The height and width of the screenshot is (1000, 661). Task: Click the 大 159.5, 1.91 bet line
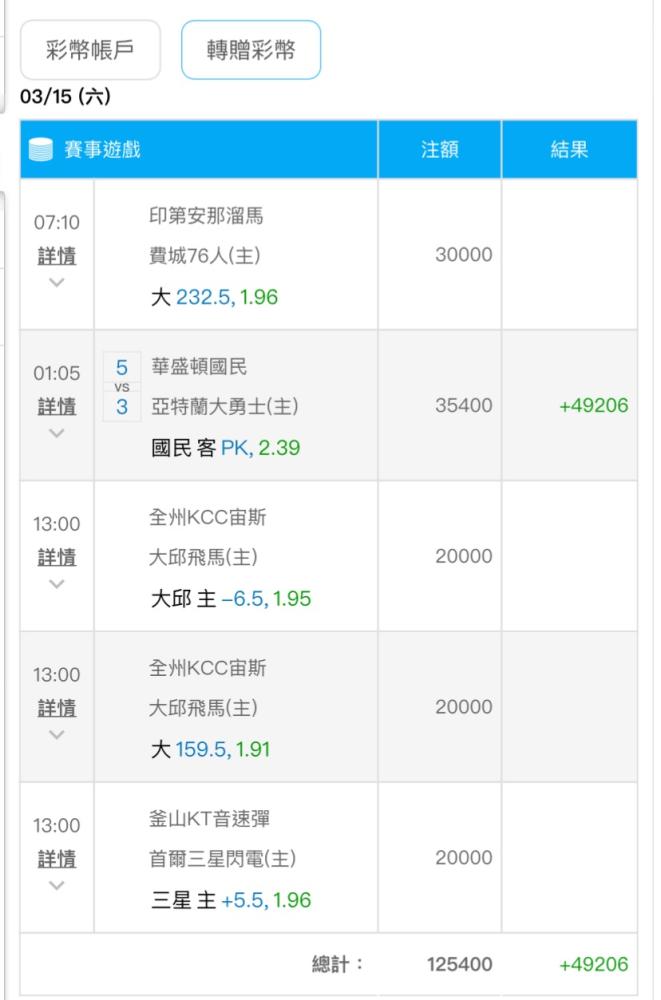[211, 749]
